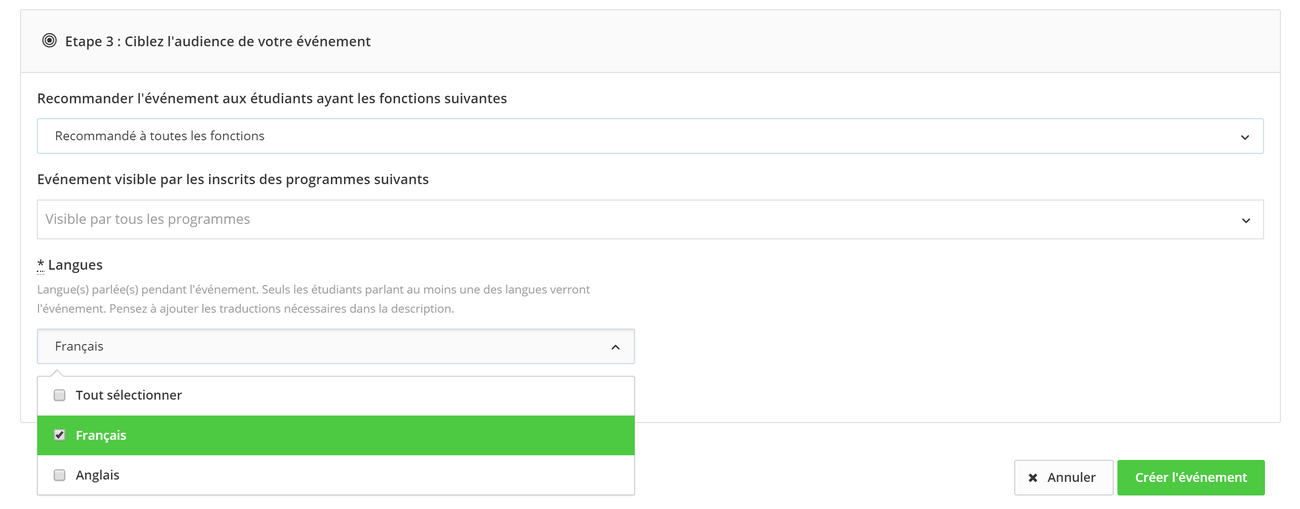Click the X icon in Annuler button

click(1033, 478)
